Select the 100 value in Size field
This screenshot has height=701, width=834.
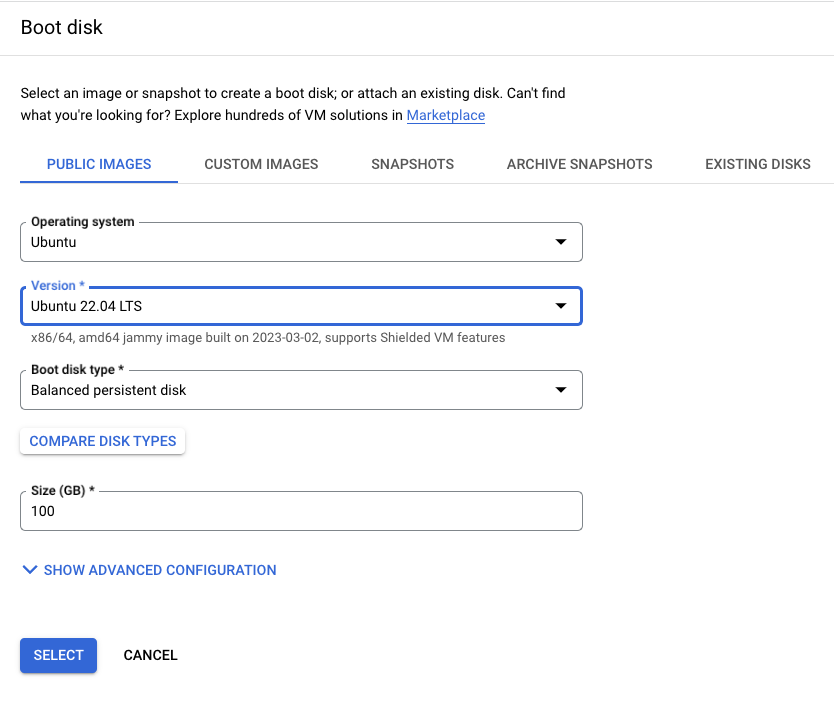pyautogui.click(x=40, y=511)
